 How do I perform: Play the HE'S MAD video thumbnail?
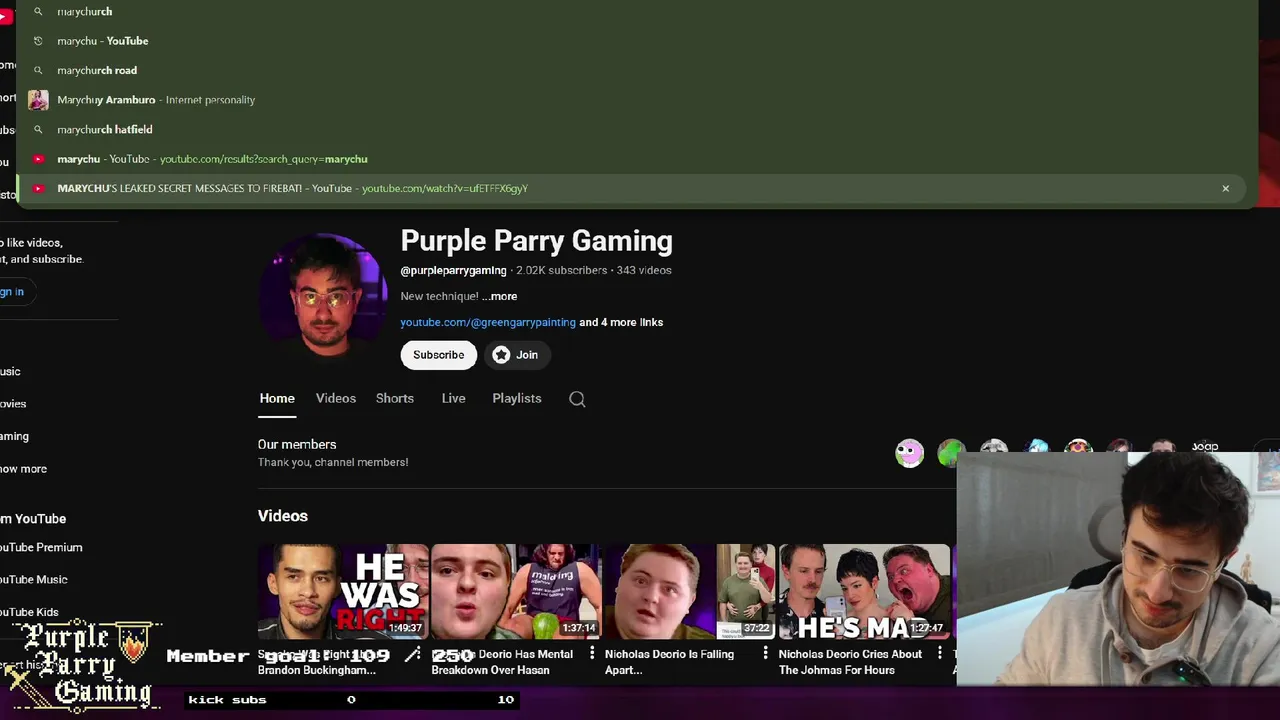865,591
